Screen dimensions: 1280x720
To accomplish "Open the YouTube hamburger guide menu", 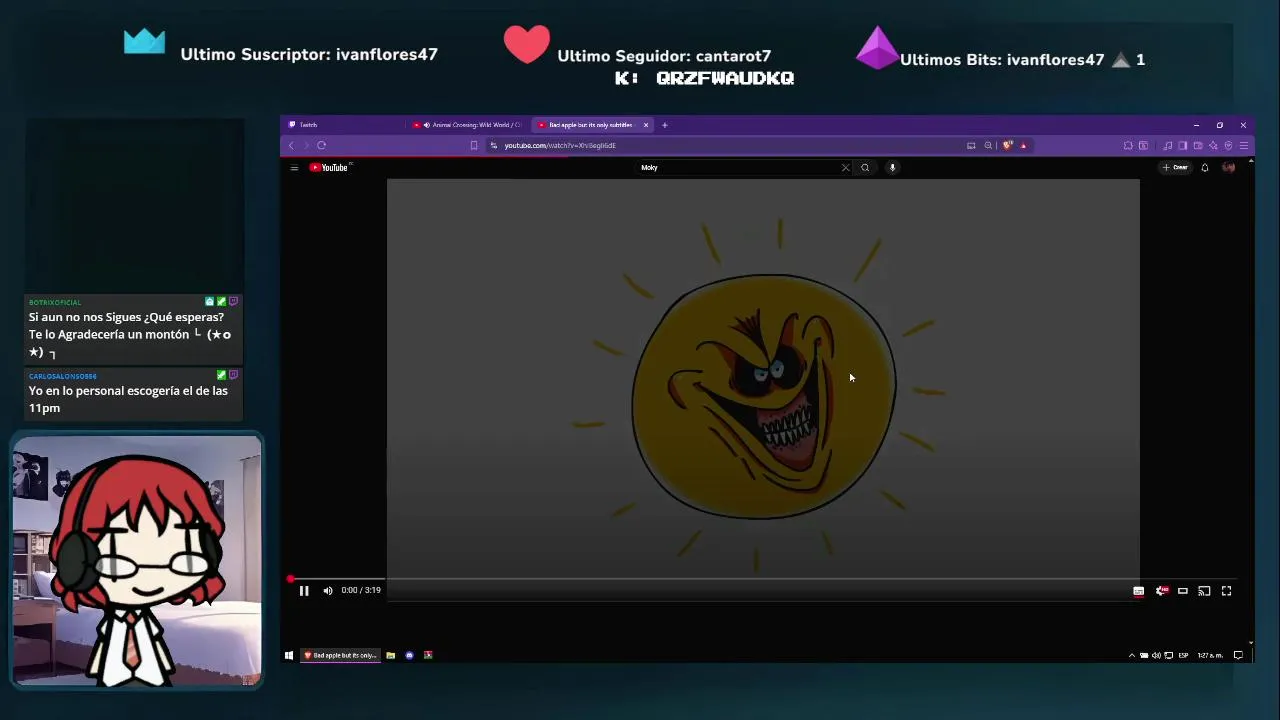I will pos(294,168).
